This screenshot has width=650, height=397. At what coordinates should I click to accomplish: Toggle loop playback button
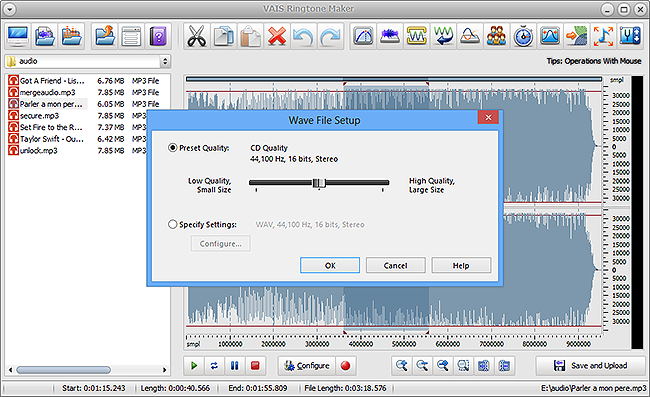pos(214,366)
